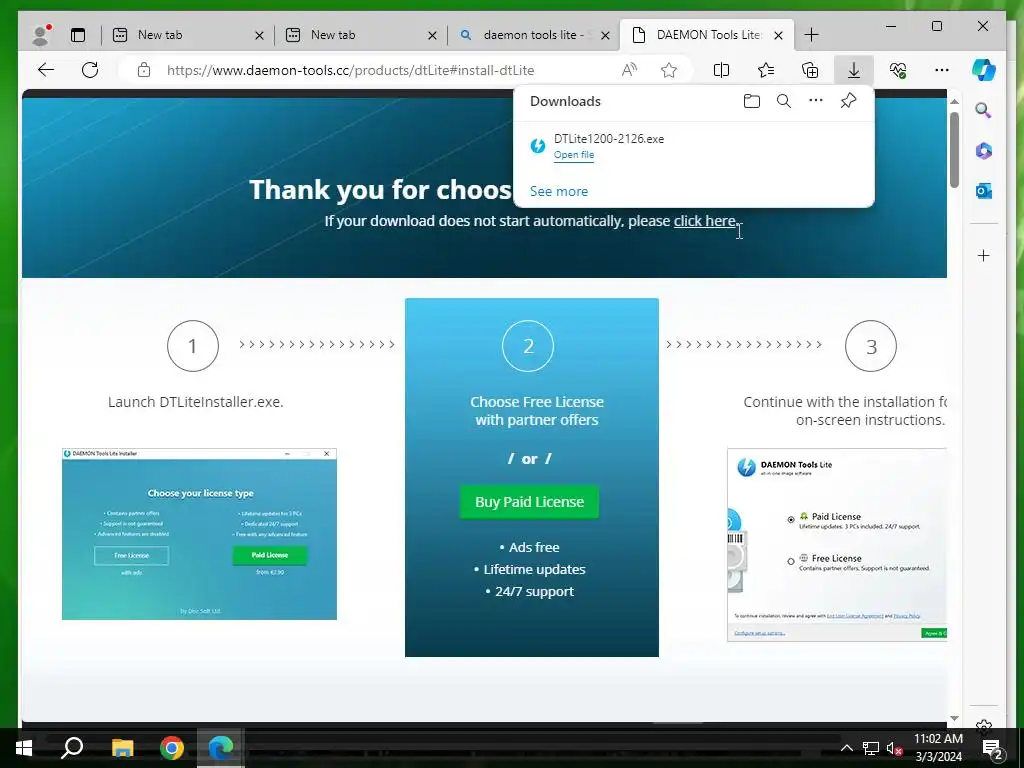Add page to favorites star icon

tap(669, 70)
